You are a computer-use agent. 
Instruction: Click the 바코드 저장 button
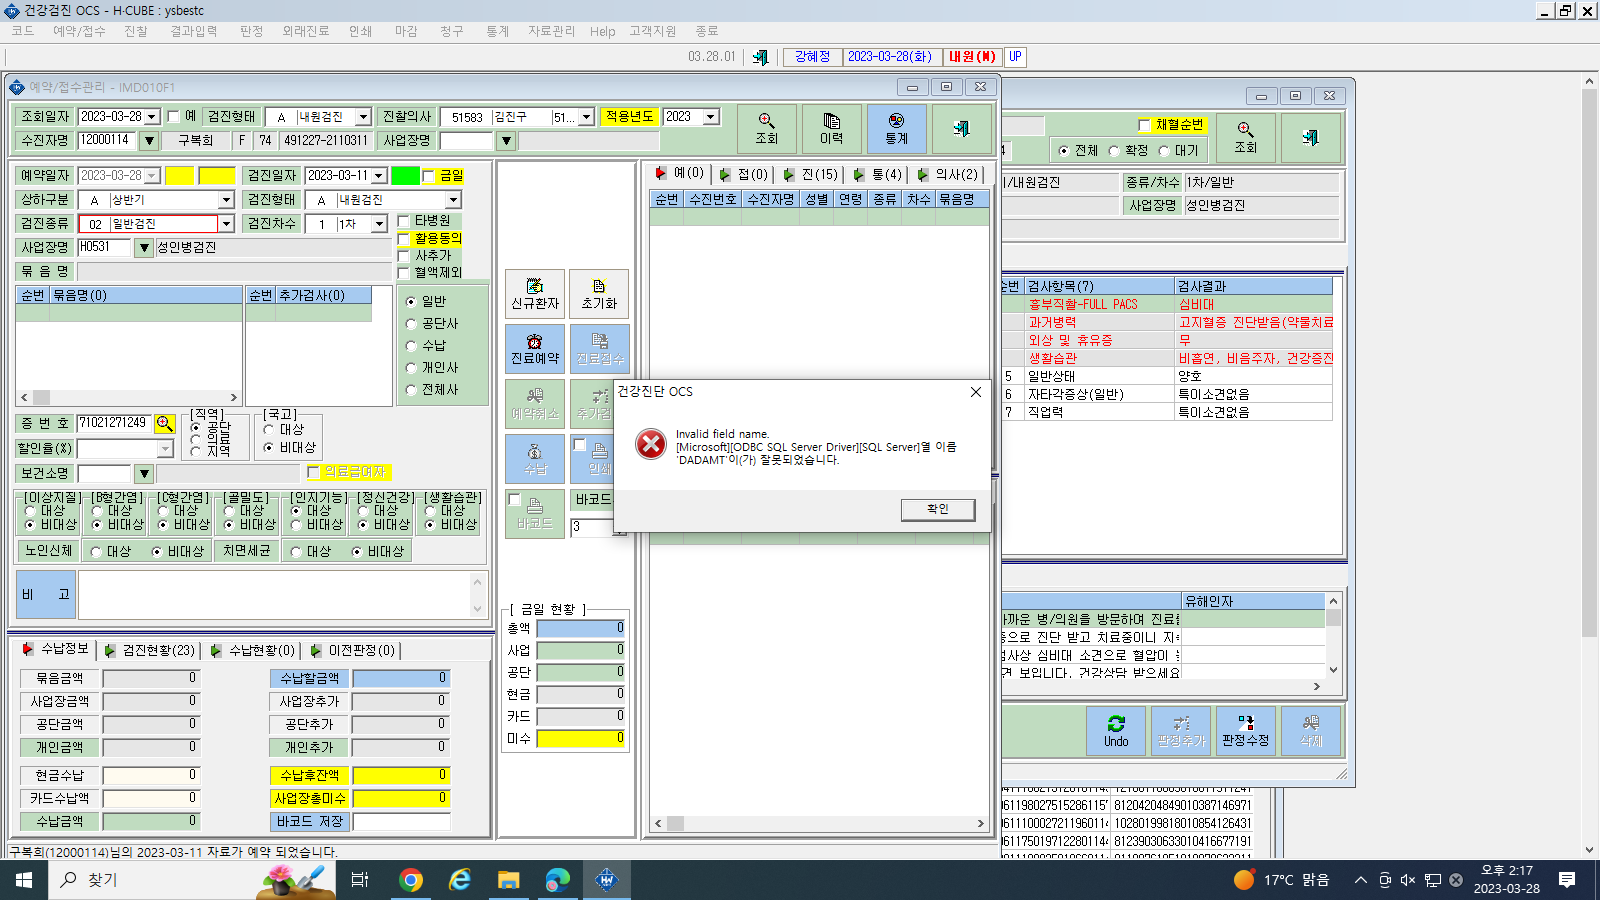pyautogui.click(x=310, y=821)
